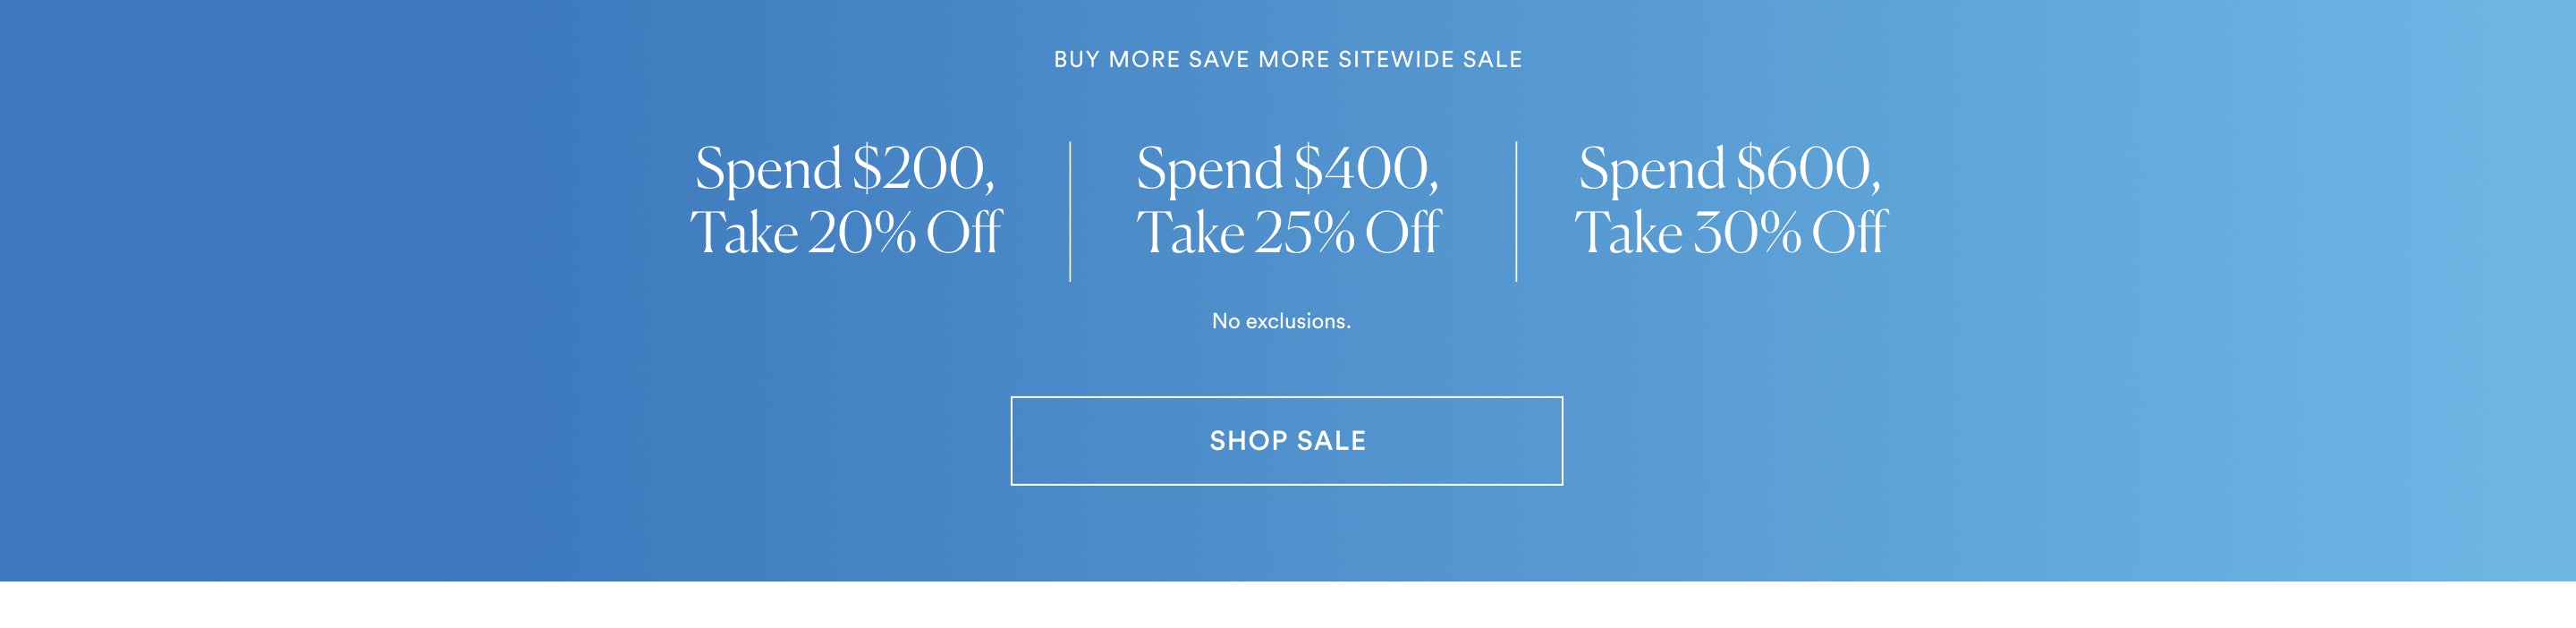
Task: Click the 25% figure in the middle offer
Action: coord(1304,233)
